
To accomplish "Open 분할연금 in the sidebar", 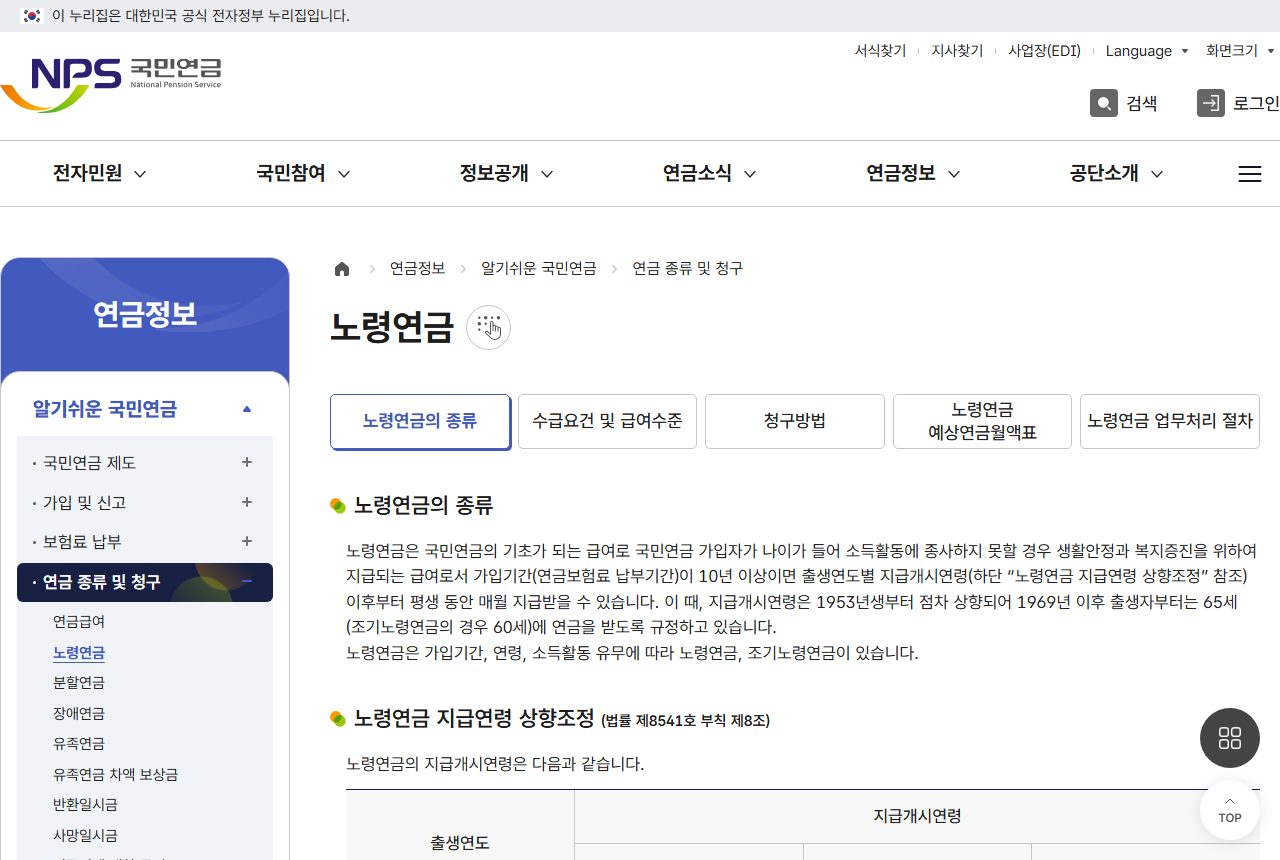I will point(79,683).
